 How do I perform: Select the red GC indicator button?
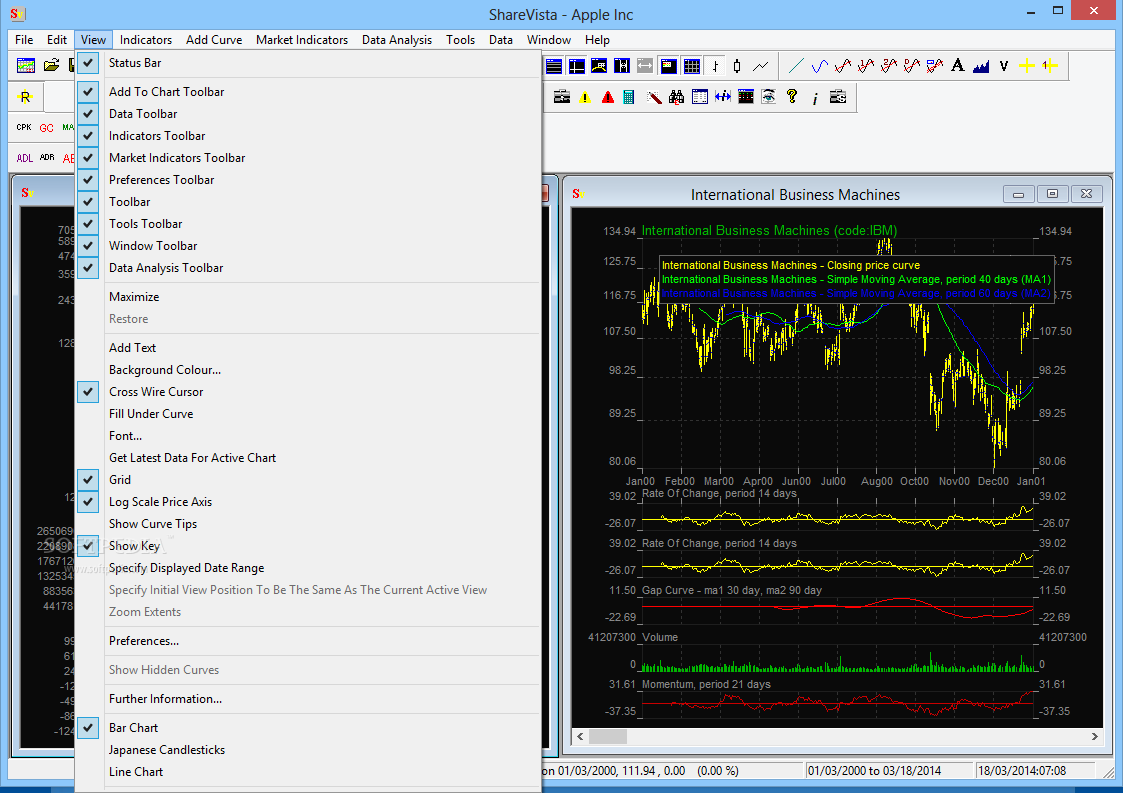point(47,128)
